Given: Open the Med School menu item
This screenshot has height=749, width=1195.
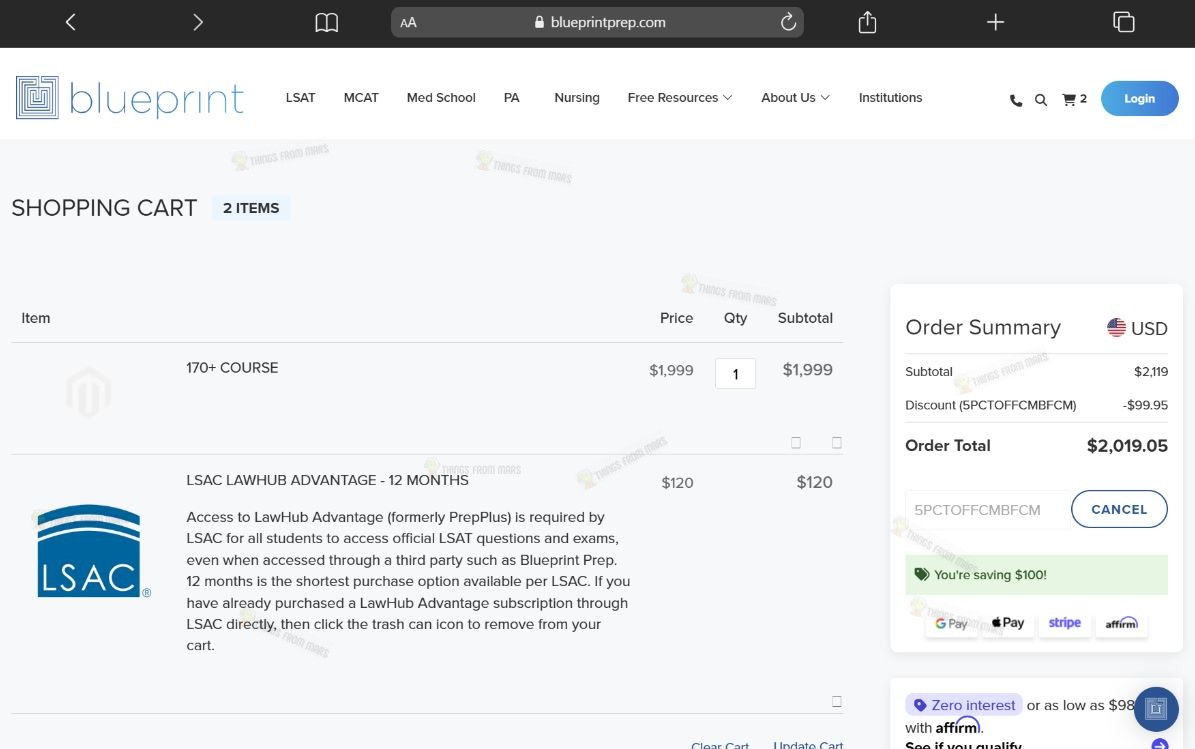Looking at the screenshot, I should click(441, 98).
